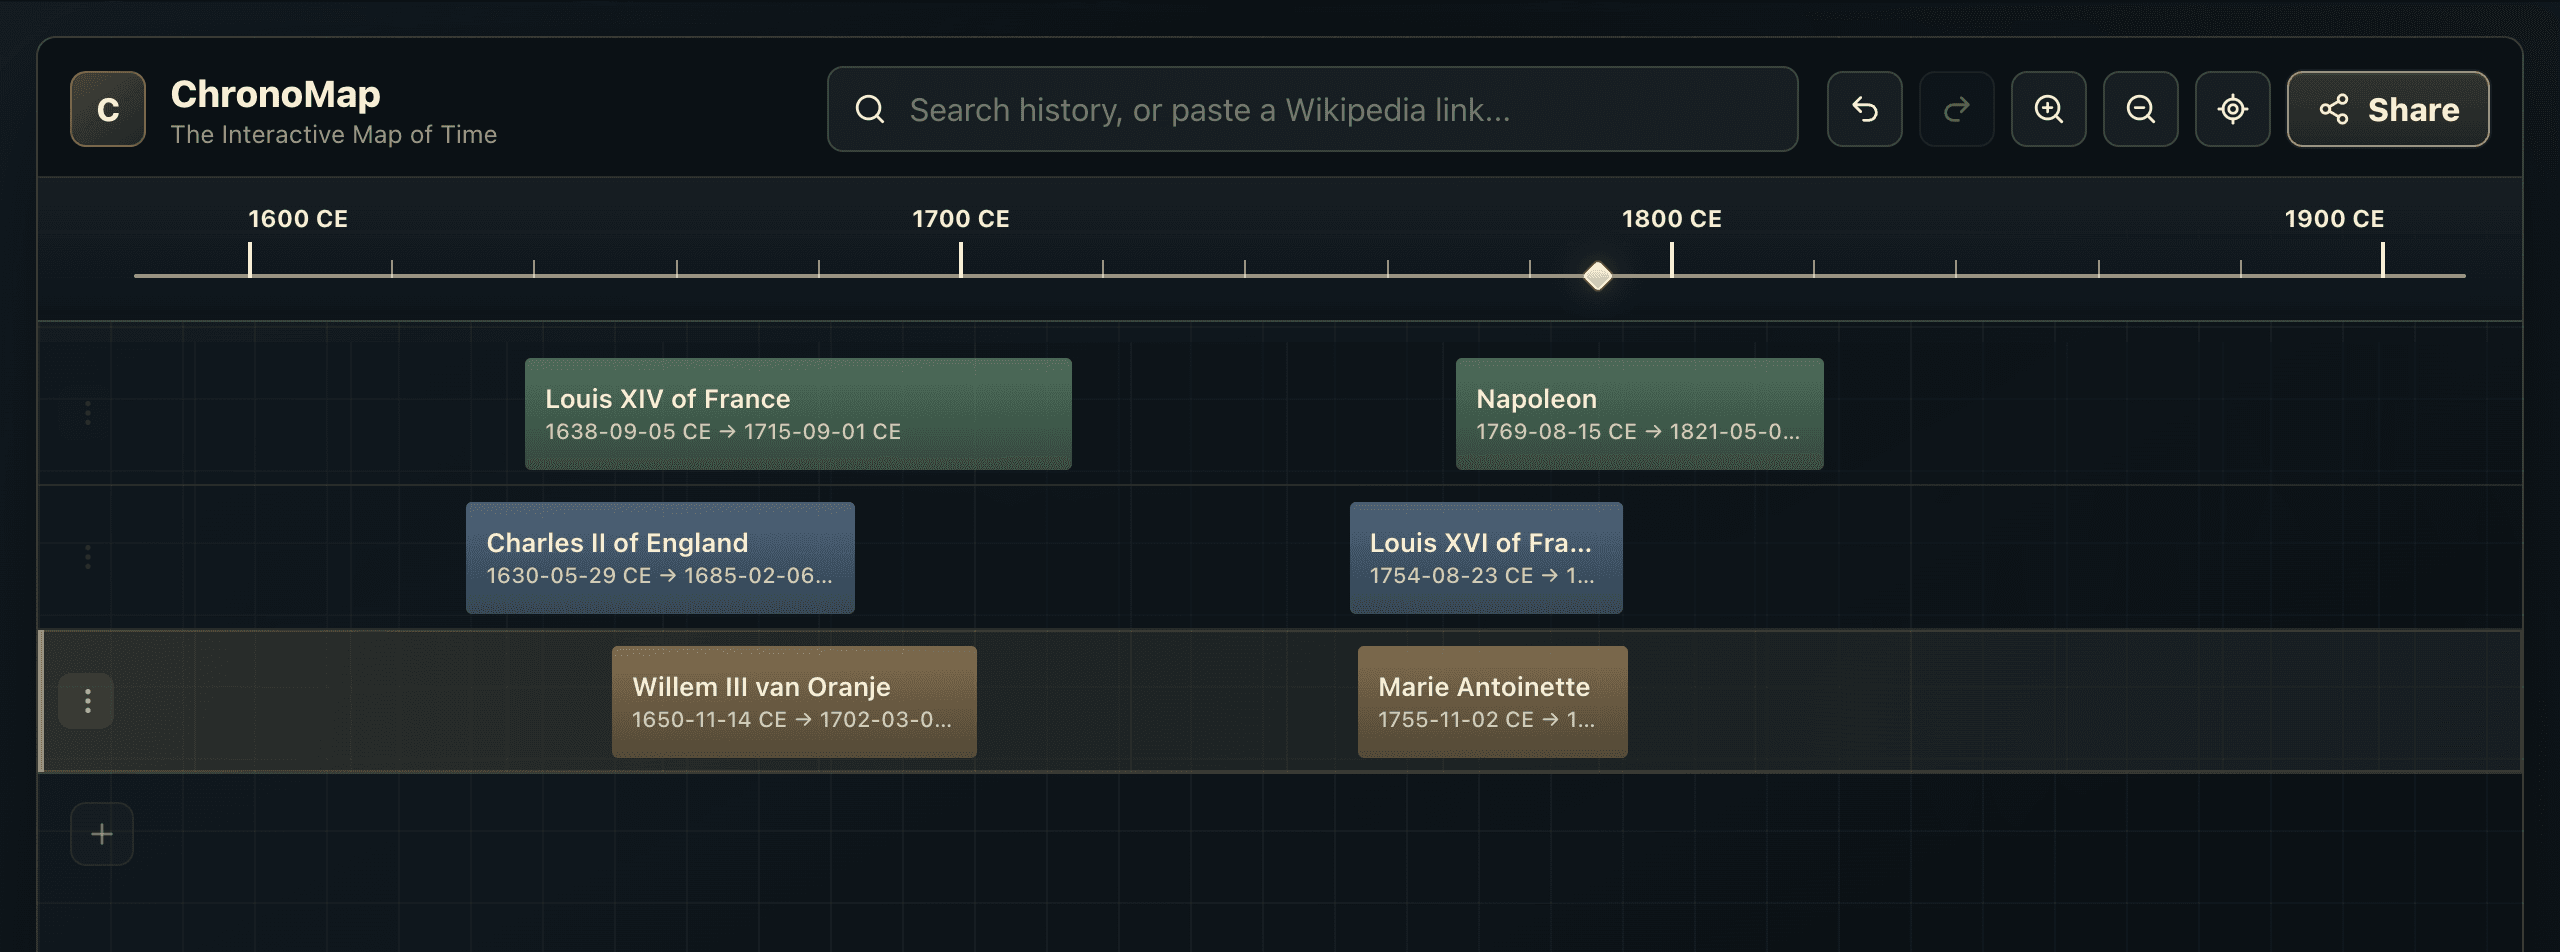Click the 1900 CE ruler label
2560x952 pixels.
click(x=2335, y=219)
